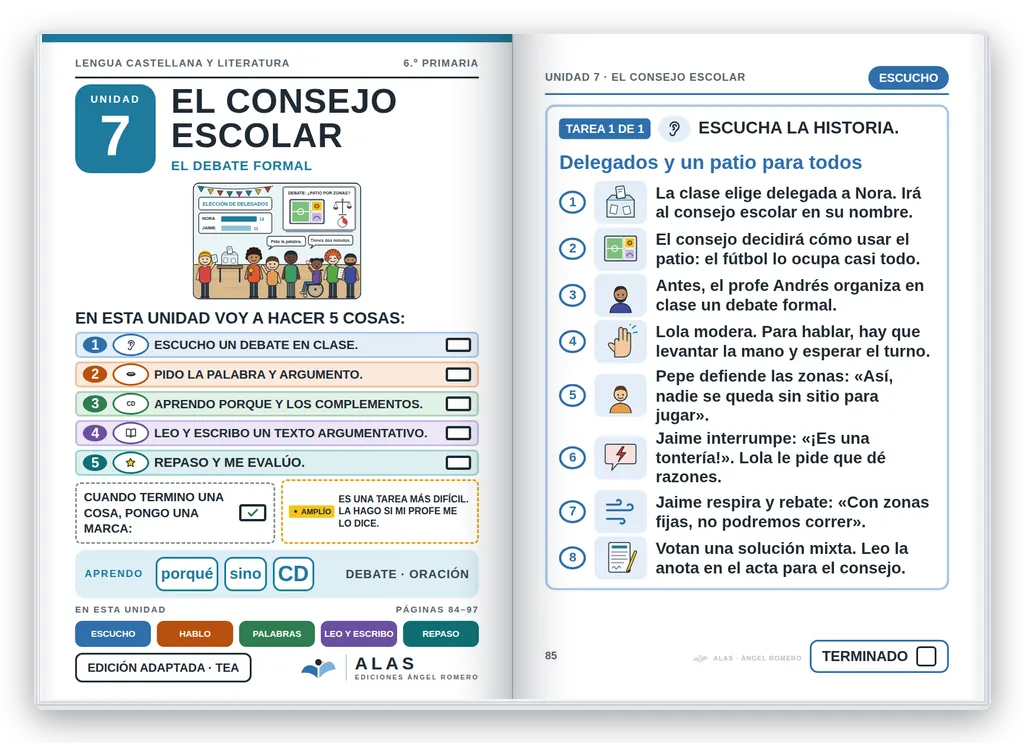Click the CD keyword chip
1024x743 pixels.
(293, 574)
